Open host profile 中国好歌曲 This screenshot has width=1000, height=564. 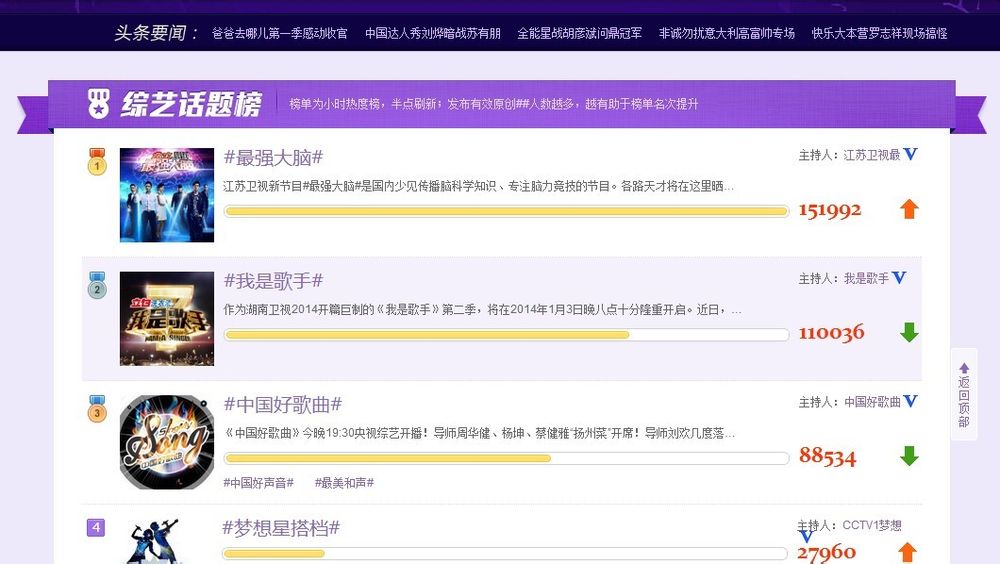872,403
